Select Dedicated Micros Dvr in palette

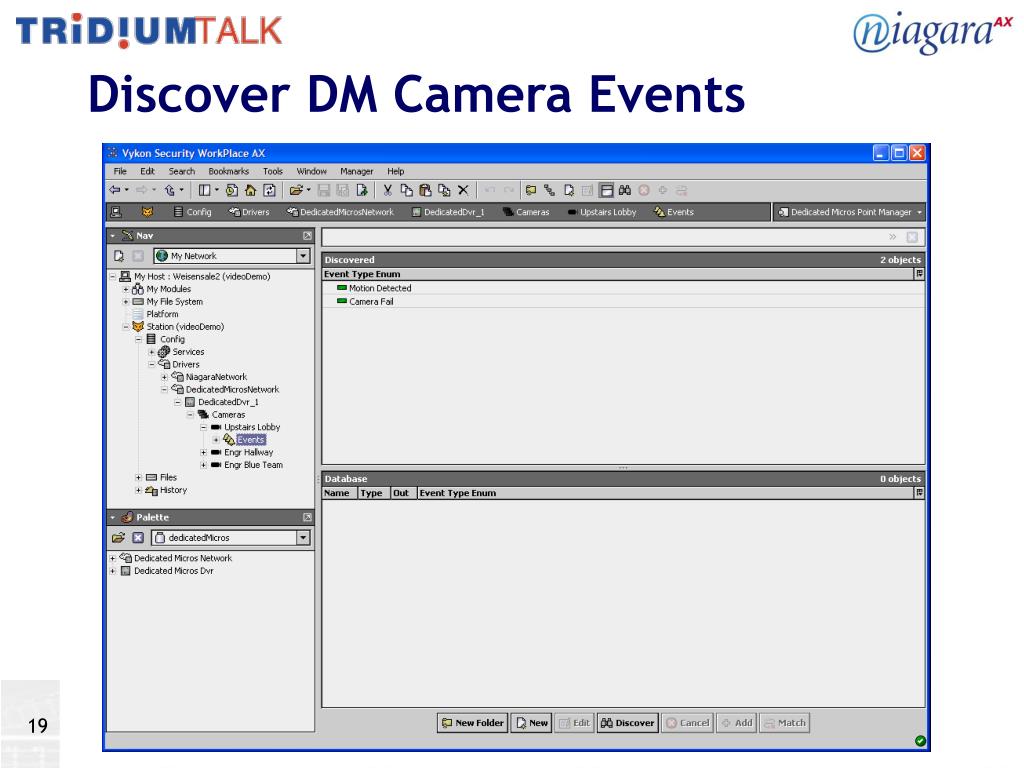pos(174,571)
